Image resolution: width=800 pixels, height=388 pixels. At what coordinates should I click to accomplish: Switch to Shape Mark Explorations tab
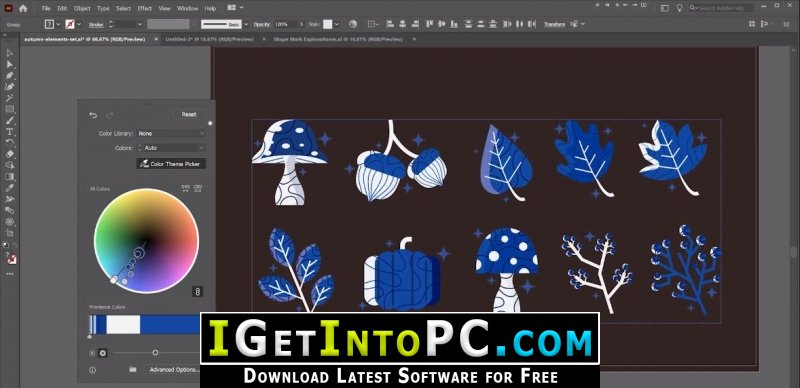pos(338,39)
